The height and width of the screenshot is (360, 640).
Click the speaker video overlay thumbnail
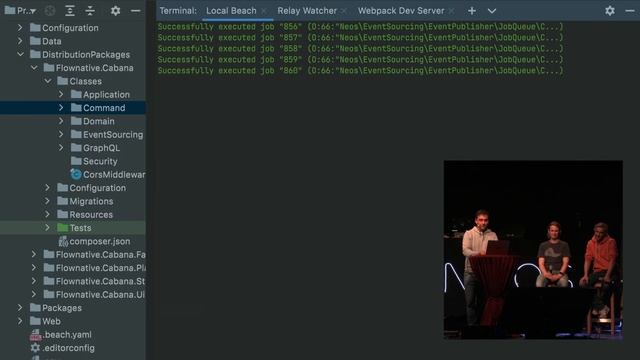[x=533, y=250]
